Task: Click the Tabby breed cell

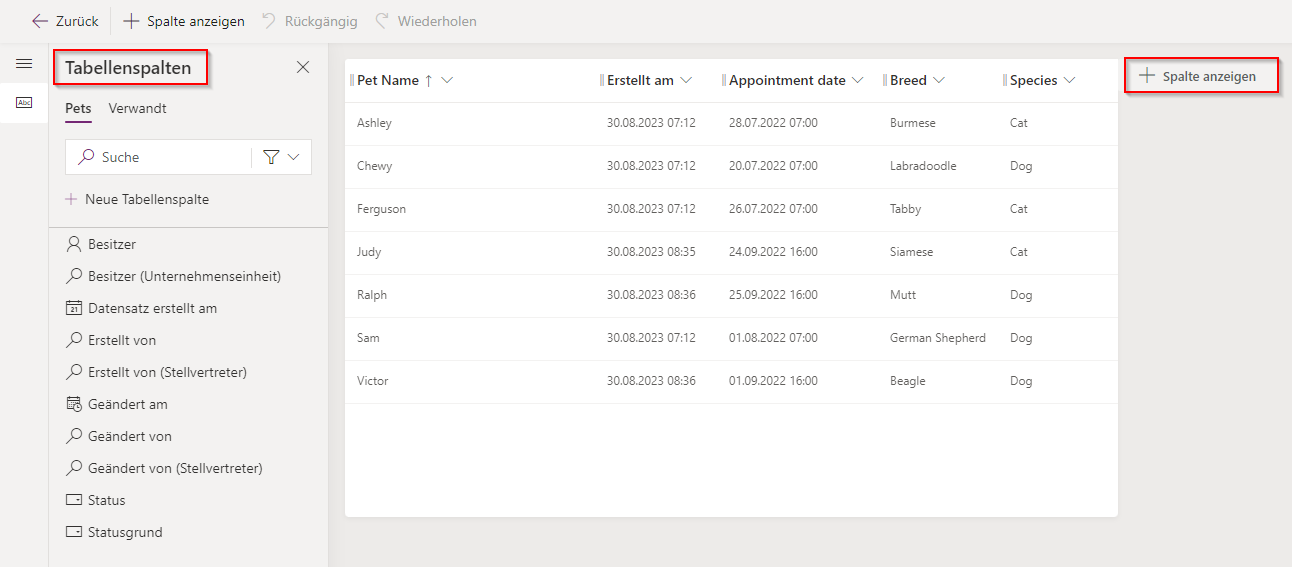Action: [x=905, y=209]
